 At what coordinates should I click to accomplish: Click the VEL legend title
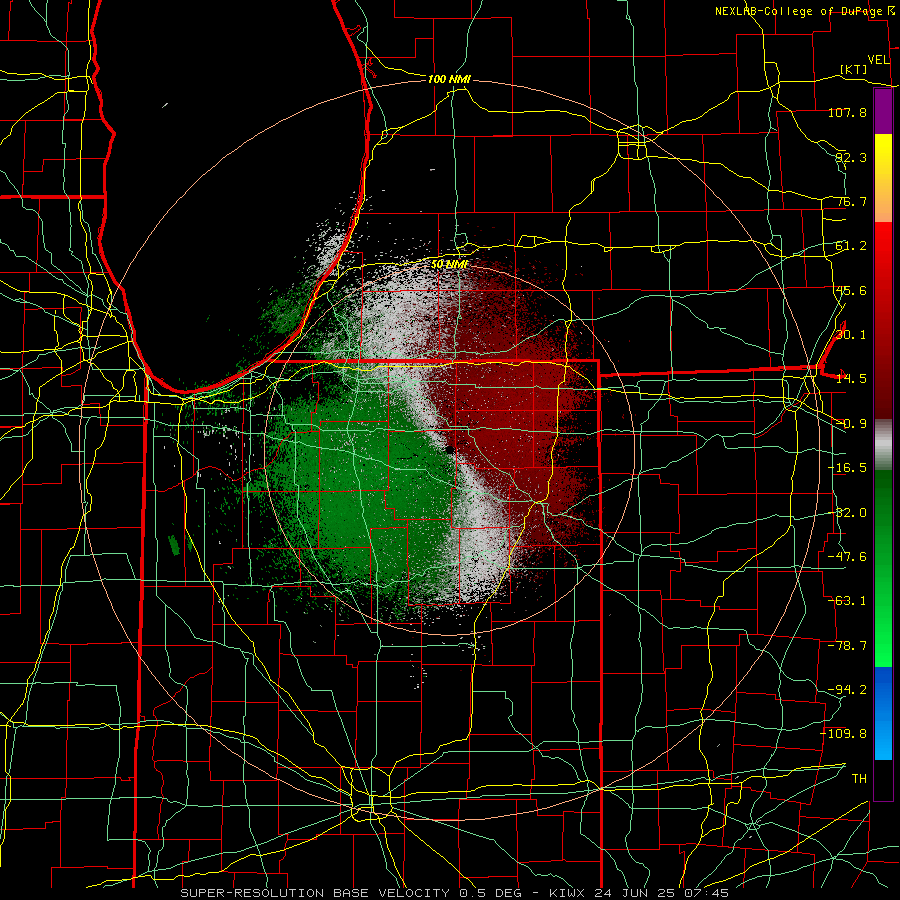tap(878, 60)
